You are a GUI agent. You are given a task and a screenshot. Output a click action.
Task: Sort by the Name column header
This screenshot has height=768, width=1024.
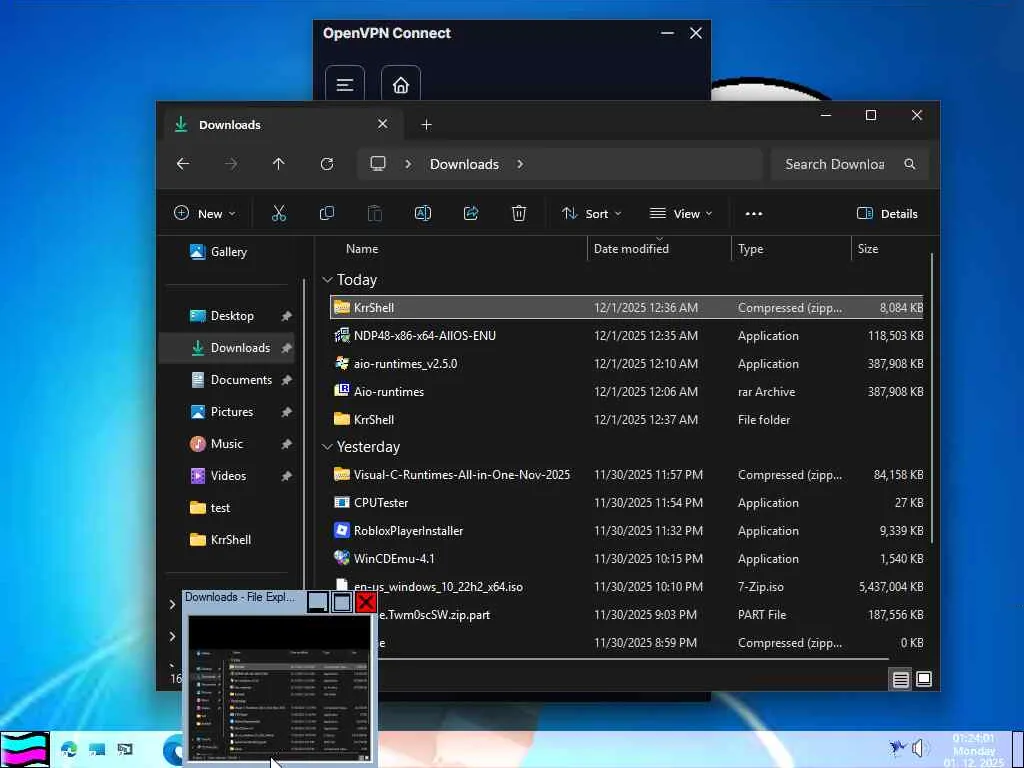[x=362, y=249]
